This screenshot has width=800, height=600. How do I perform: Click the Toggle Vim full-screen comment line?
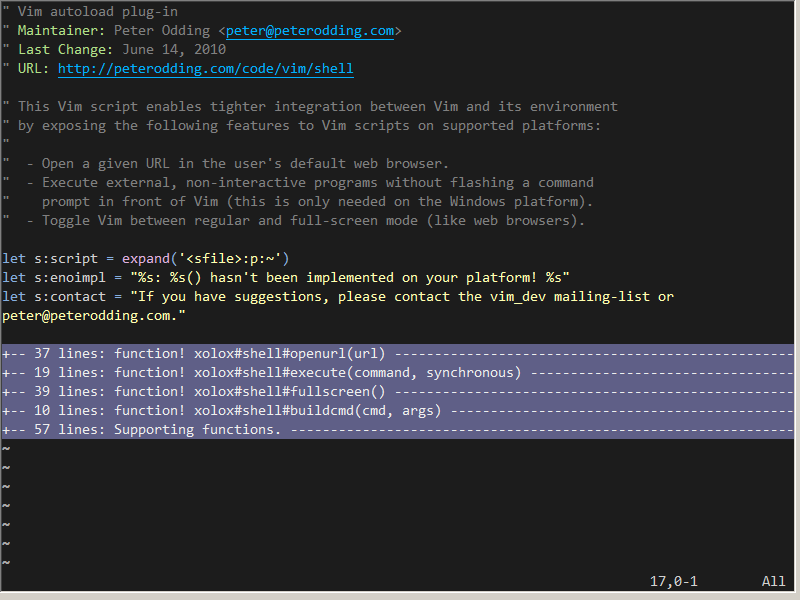(x=293, y=220)
